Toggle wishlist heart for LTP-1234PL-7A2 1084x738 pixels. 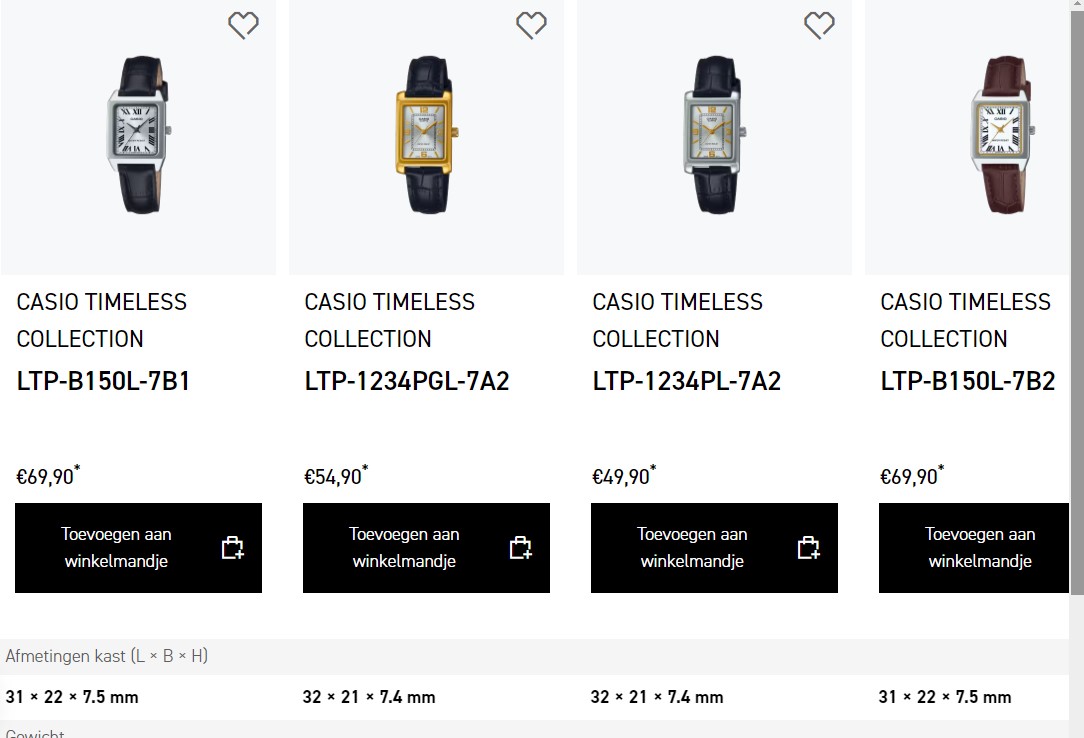click(819, 26)
